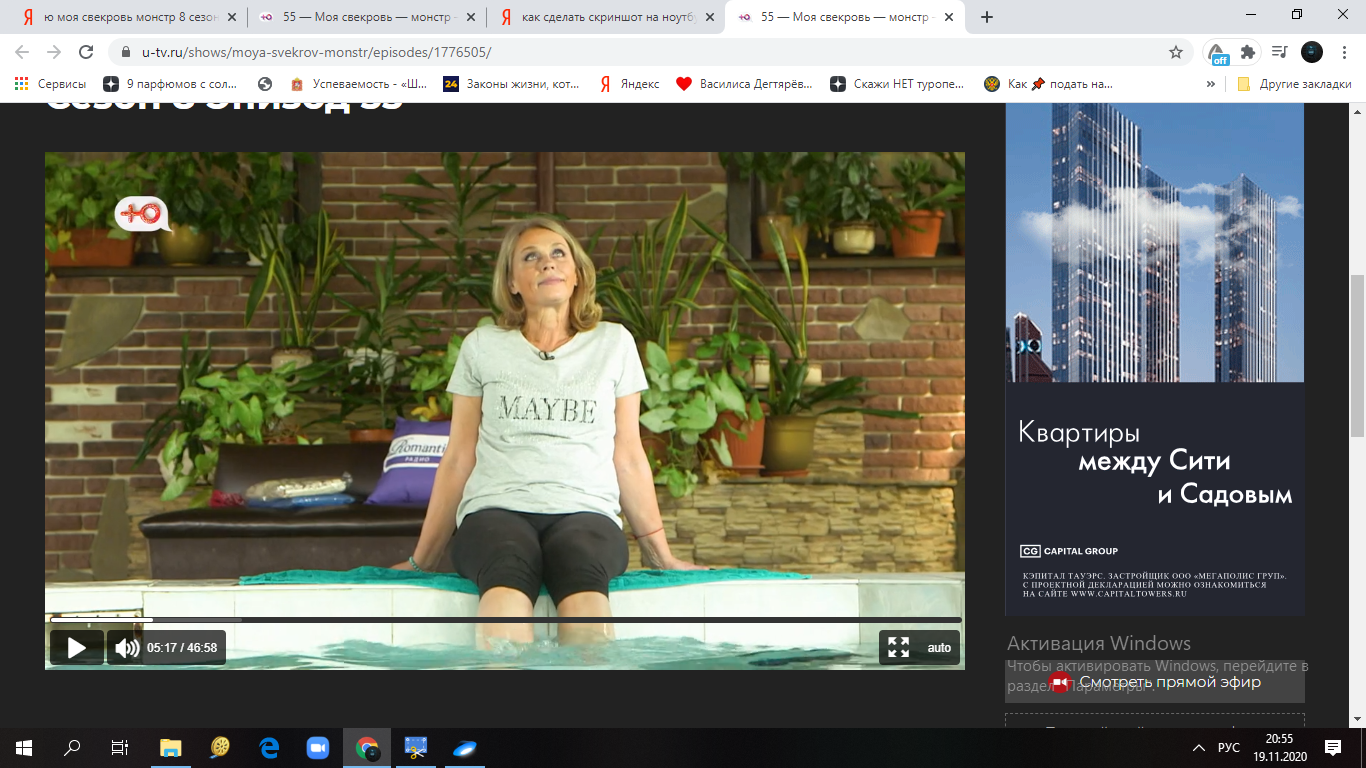Enter fullscreen mode in the video player
1366x768 pixels.
(899, 647)
